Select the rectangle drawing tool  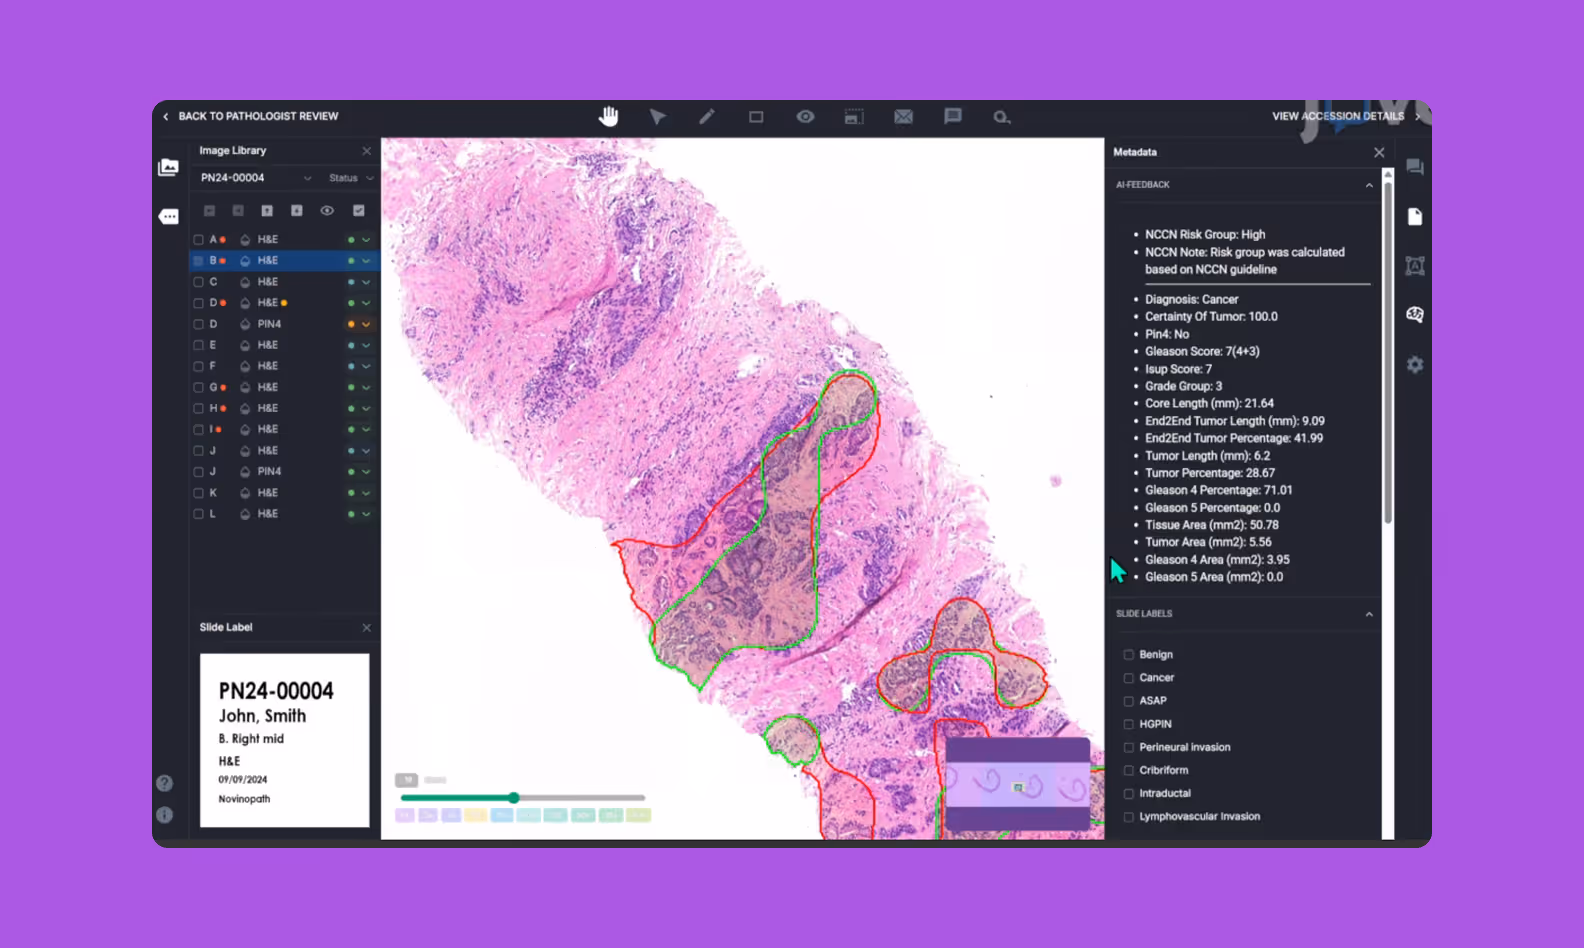click(756, 117)
